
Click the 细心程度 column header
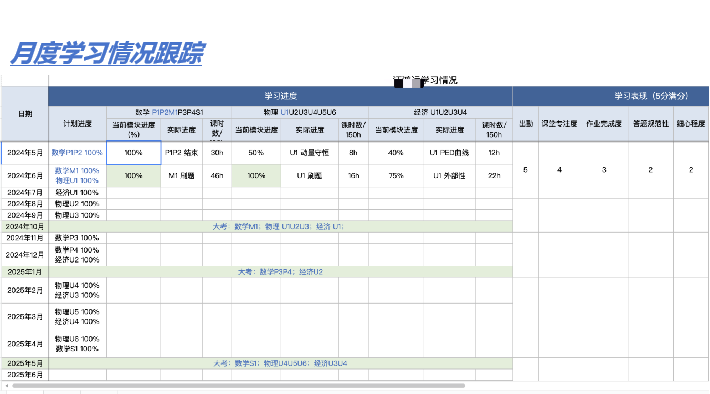tap(691, 124)
